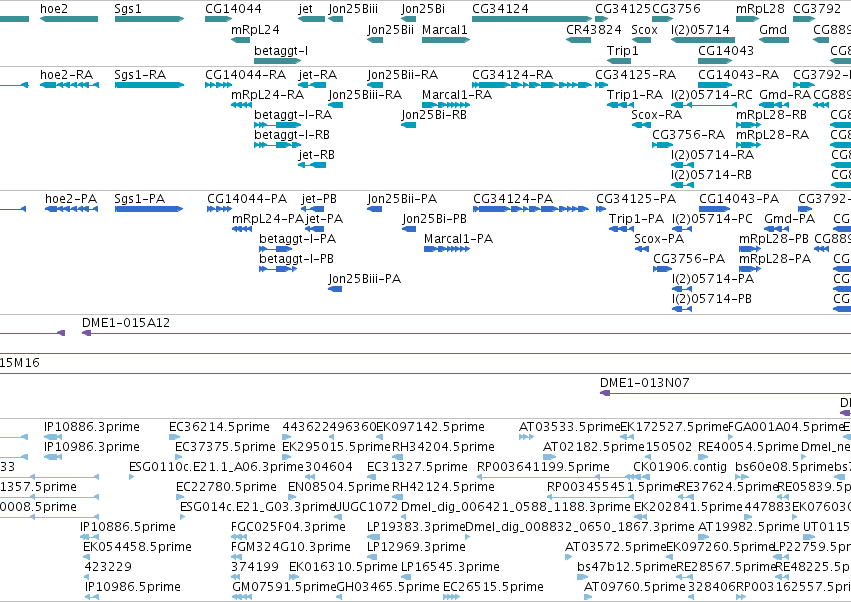Select the Trip1 gene label
This screenshot has width=851, height=602.
coord(623,51)
